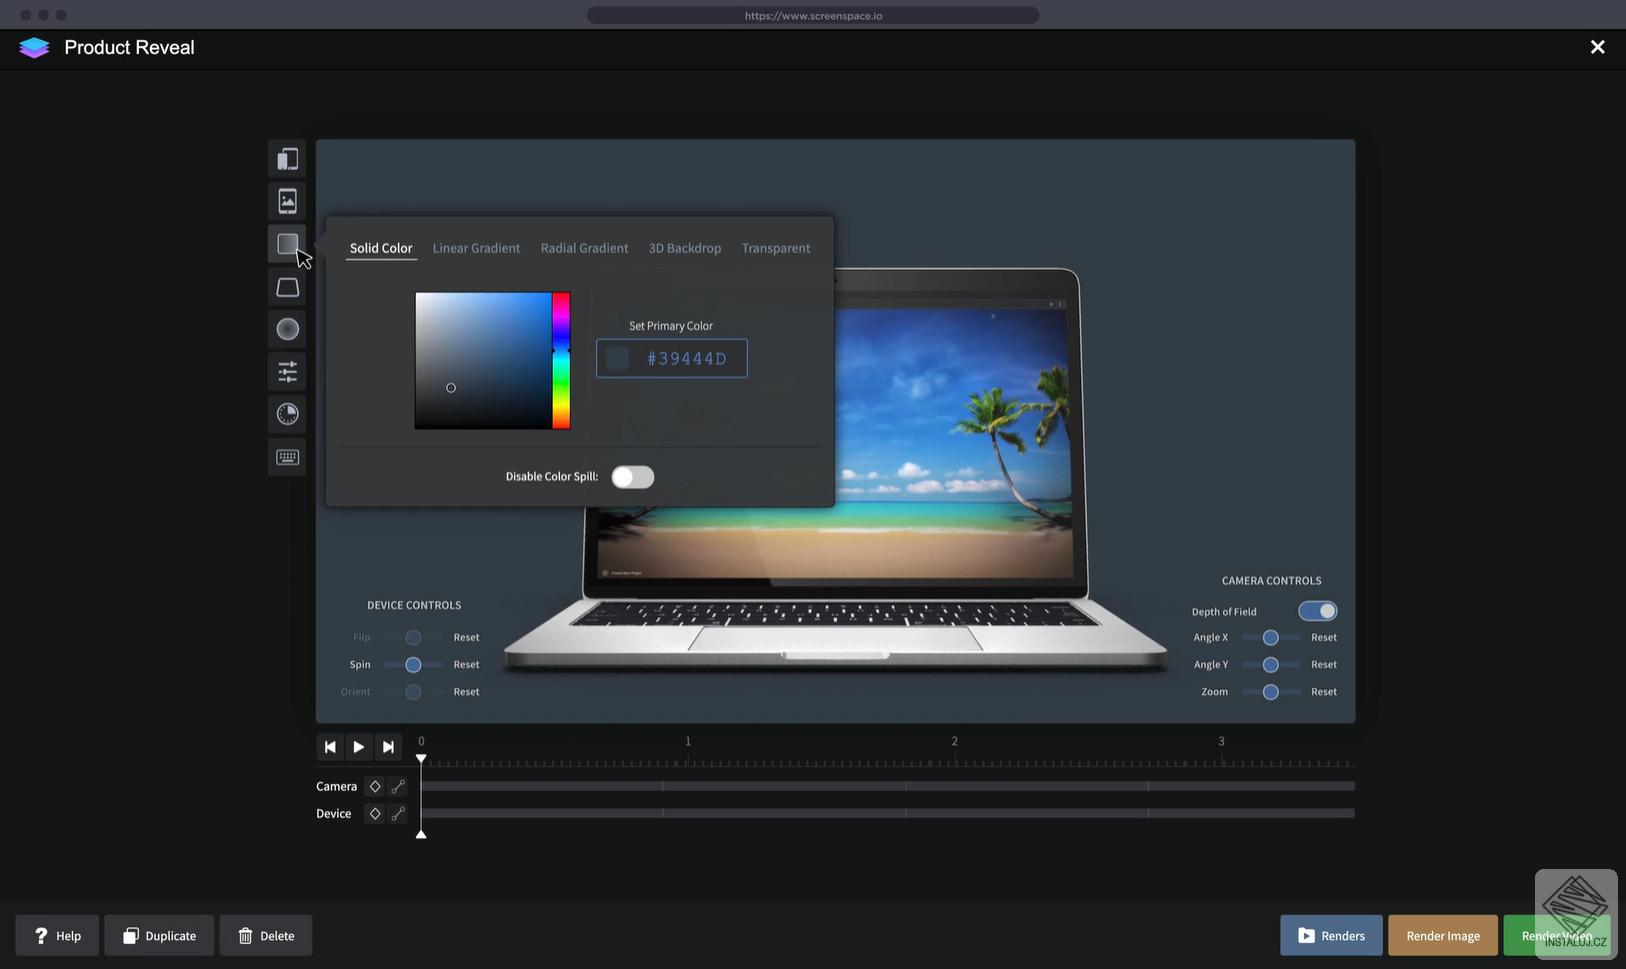
Task: Open the keyboard shortcuts panel
Action: pyautogui.click(x=287, y=457)
